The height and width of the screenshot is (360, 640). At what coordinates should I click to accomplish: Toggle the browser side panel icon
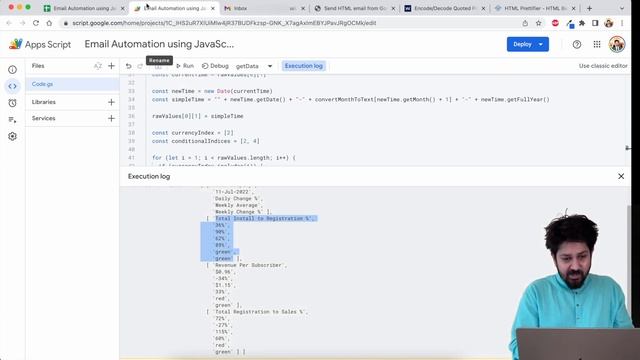click(x=595, y=23)
